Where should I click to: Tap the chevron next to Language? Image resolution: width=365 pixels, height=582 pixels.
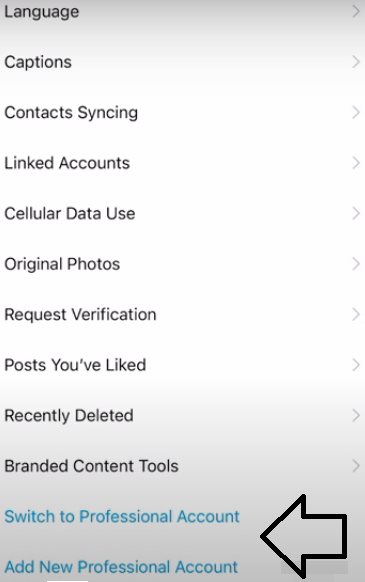coord(356,12)
